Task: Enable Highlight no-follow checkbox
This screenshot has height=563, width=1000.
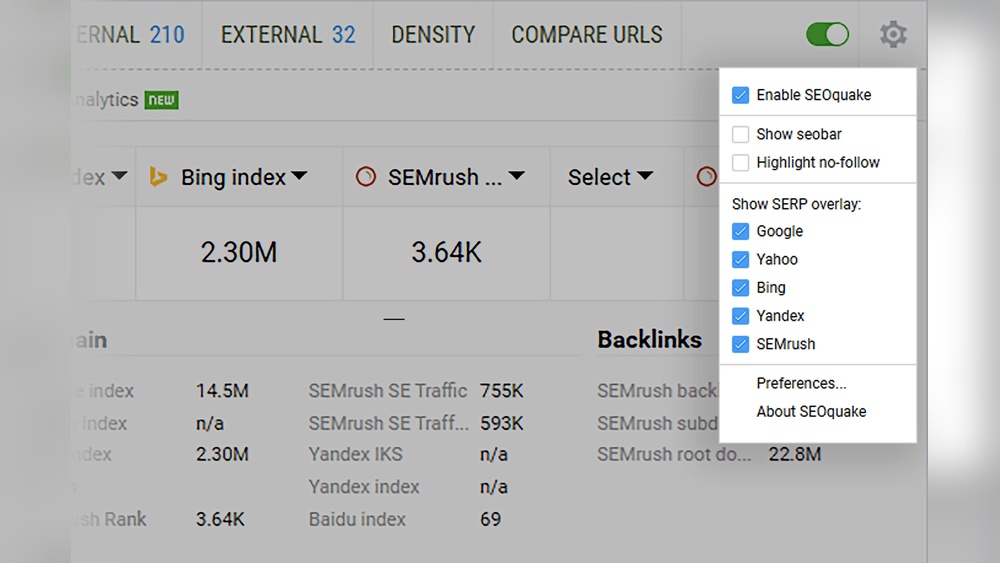Action: coord(740,163)
